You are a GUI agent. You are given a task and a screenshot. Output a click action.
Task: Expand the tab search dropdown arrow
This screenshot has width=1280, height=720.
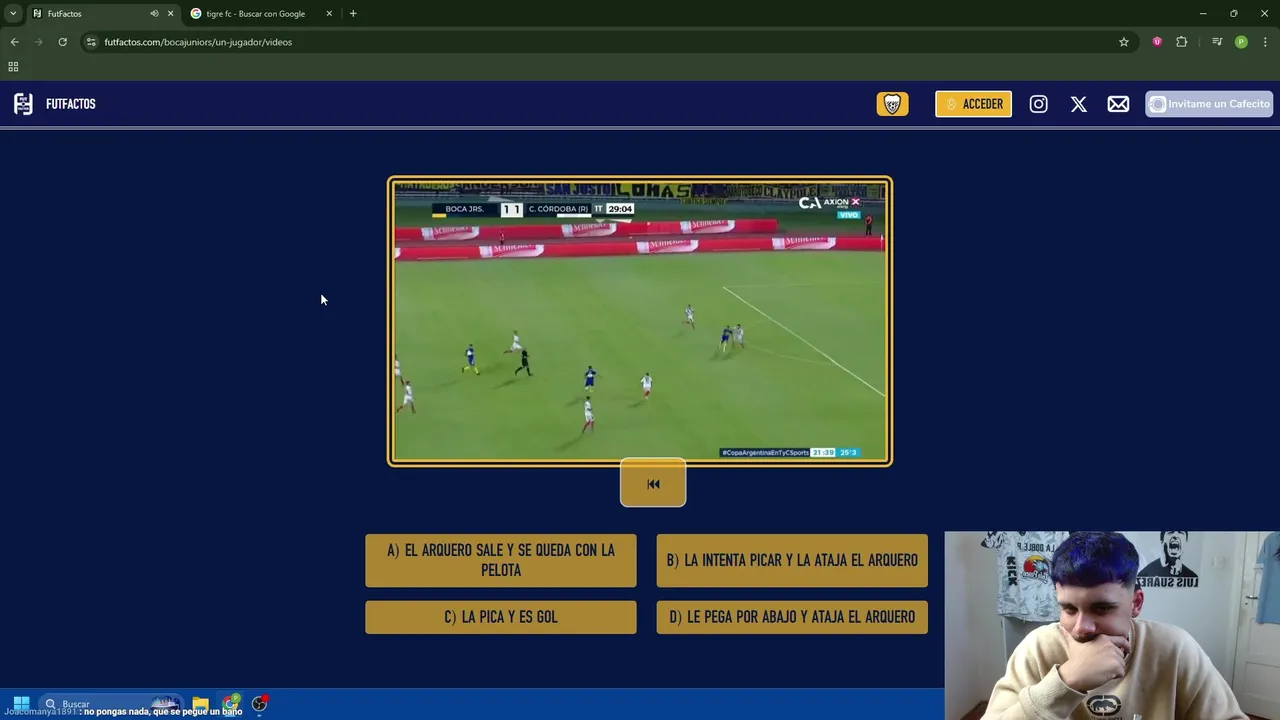pyautogui.click(x=13, y=14)
